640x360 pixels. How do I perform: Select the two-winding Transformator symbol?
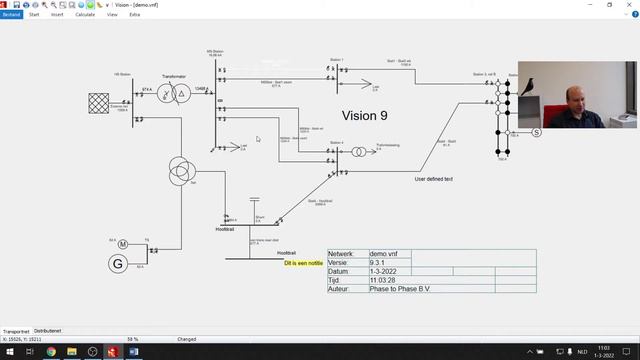click(x=174, y=93)
